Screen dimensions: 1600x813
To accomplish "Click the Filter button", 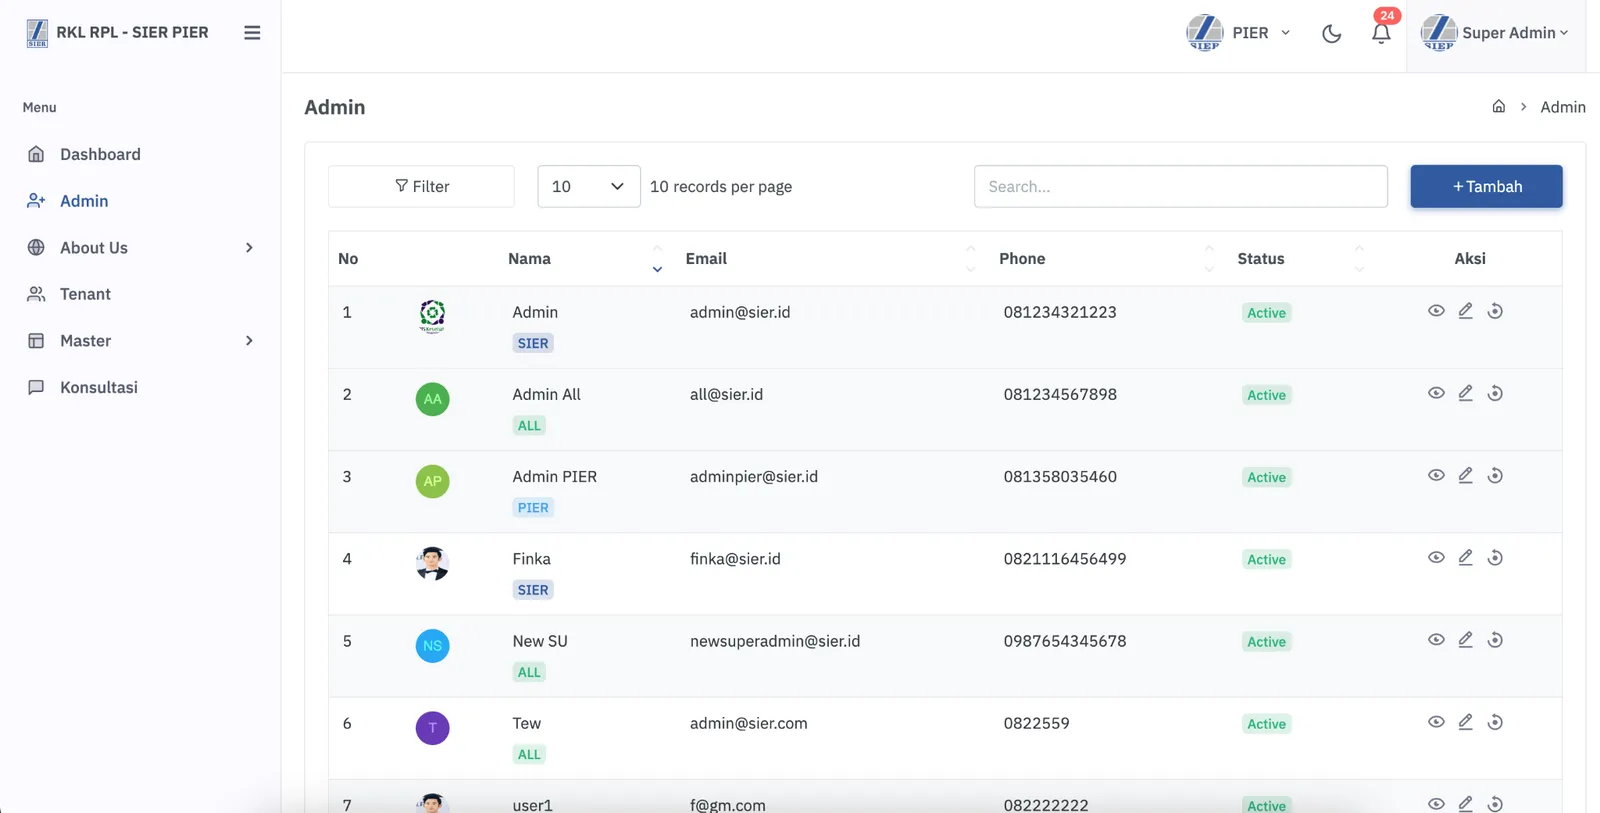I will pos(421,186).
